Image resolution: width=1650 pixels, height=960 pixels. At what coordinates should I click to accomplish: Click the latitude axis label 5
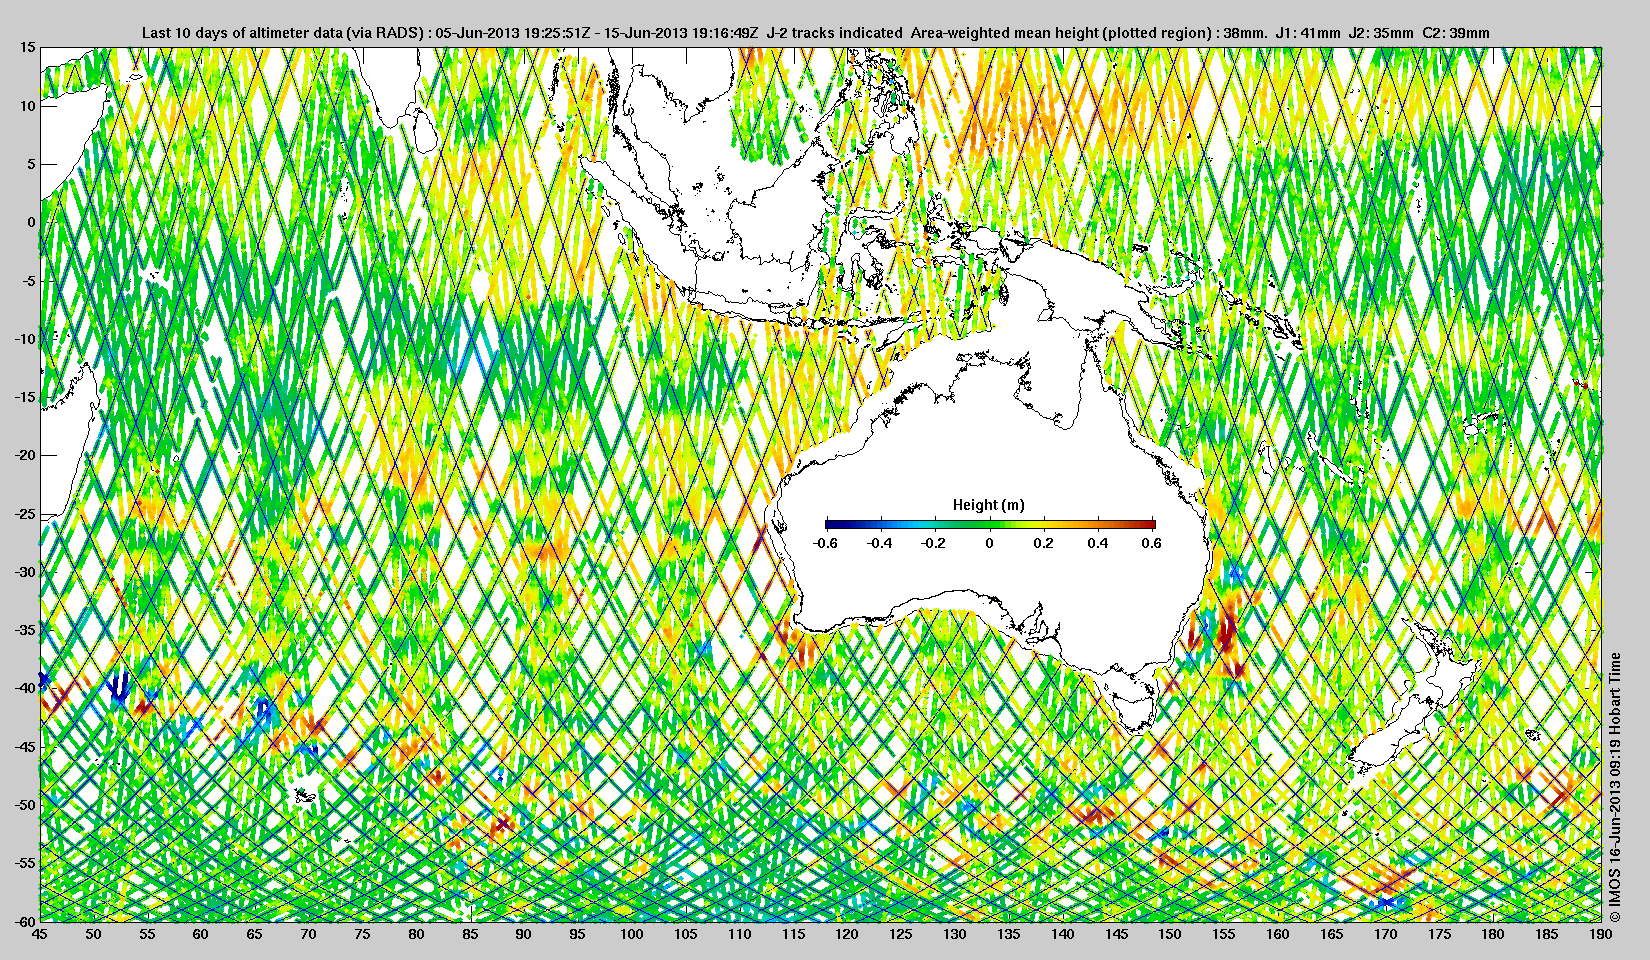point(32,164)
